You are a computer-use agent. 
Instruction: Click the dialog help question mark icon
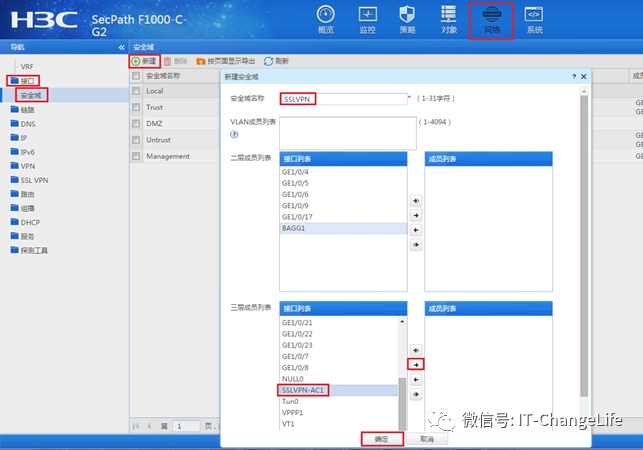574,76
